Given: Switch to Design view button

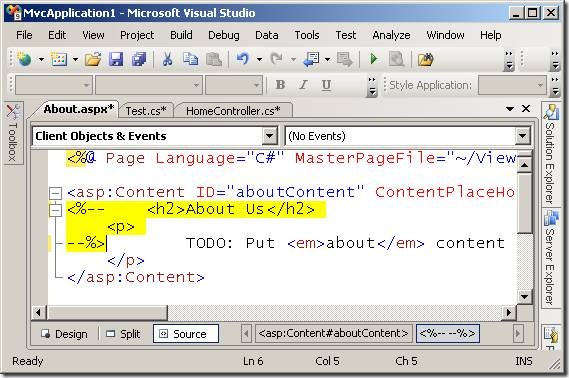Looking at the screenshot, I should coord(65,334).
